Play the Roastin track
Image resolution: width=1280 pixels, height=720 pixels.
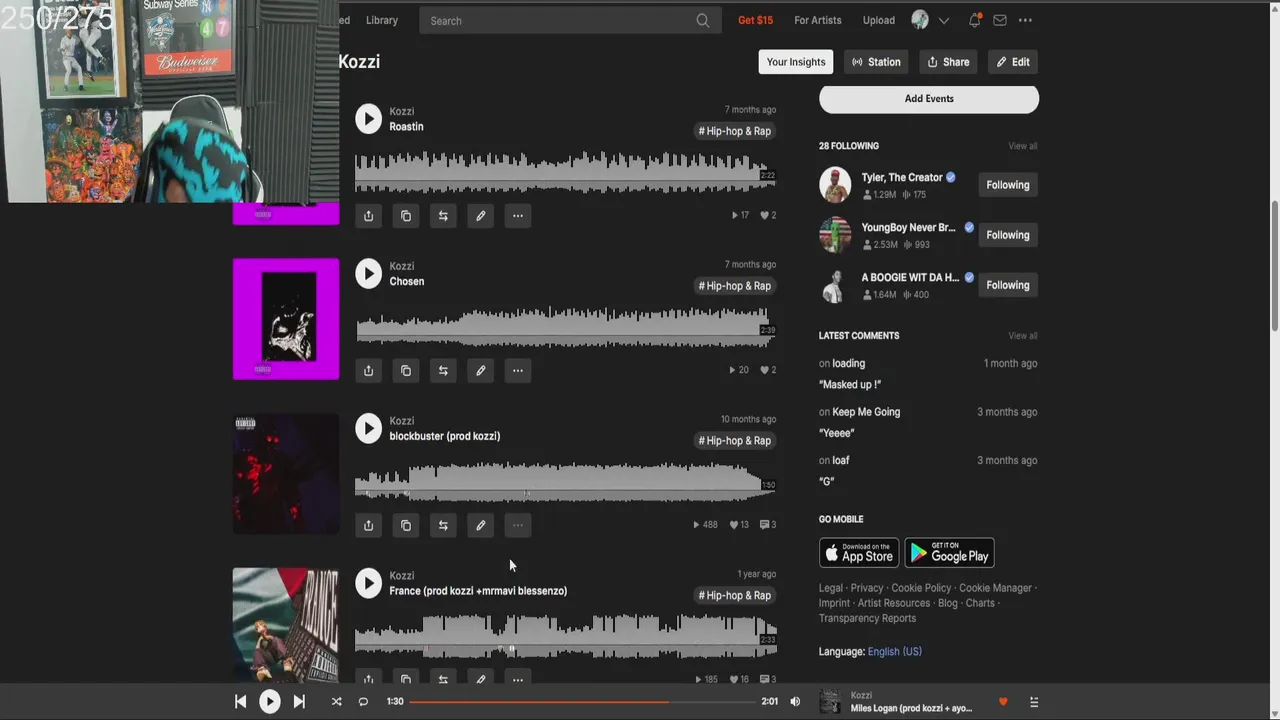tap(368, 119)
